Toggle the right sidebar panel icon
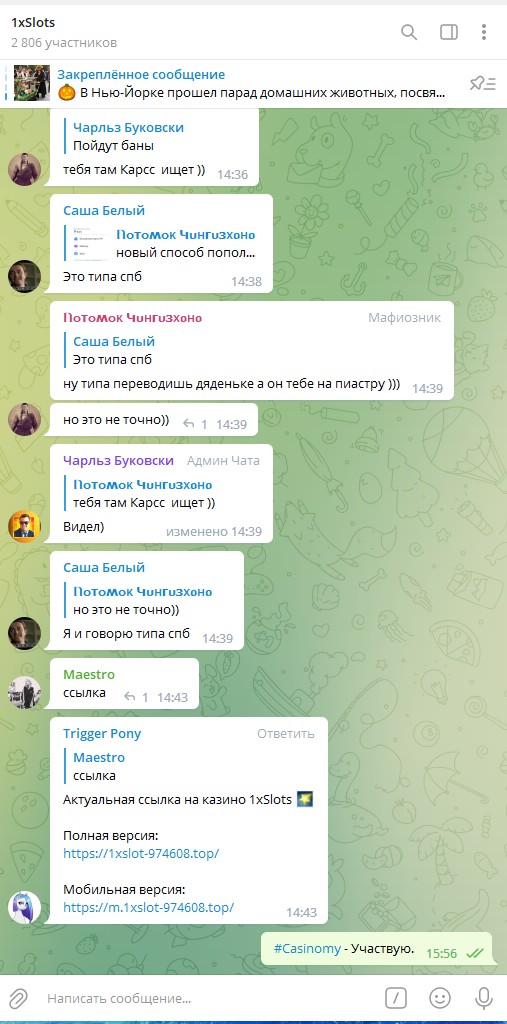Image resolution: width=507 pixels, height=1024 pixels. click(x=449, y=32)
